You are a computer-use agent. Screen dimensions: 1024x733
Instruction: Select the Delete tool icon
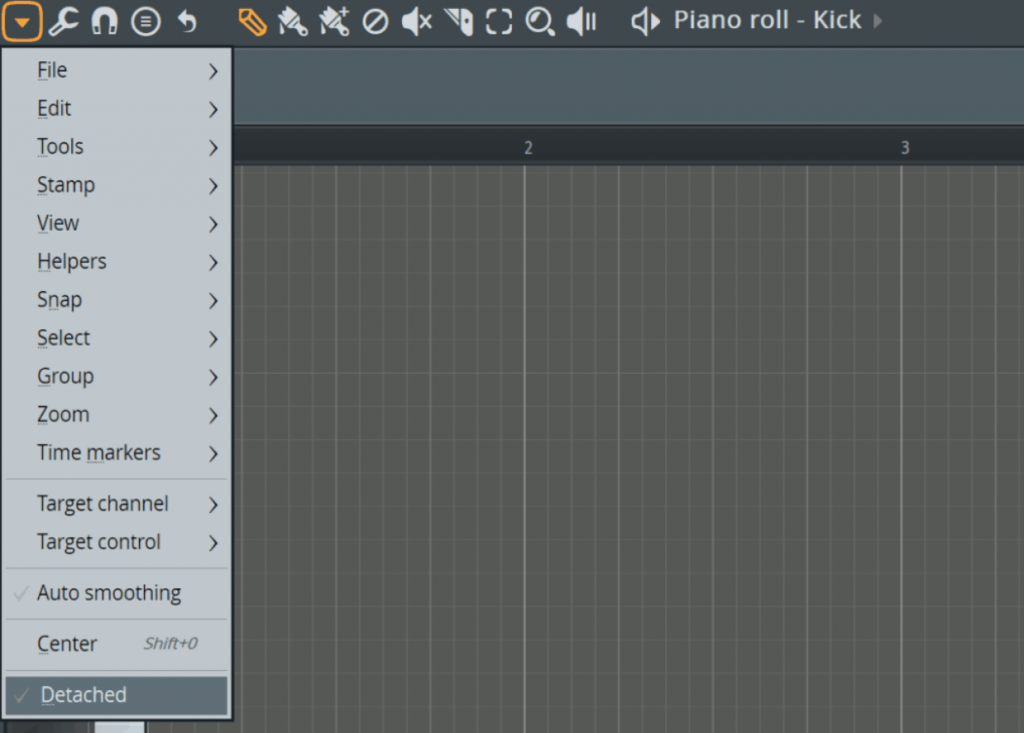[x=375, y=21]
